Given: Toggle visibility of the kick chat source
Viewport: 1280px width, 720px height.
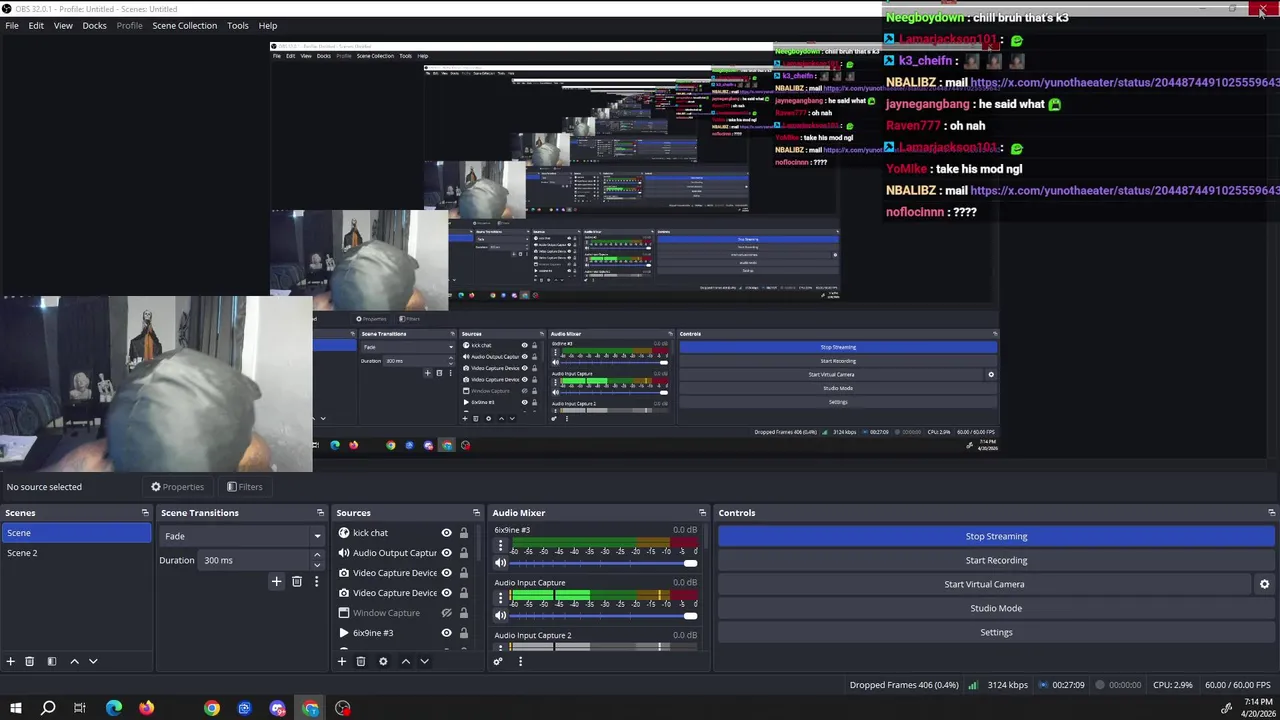Looking at the screenshot, I should coord(447,533).
